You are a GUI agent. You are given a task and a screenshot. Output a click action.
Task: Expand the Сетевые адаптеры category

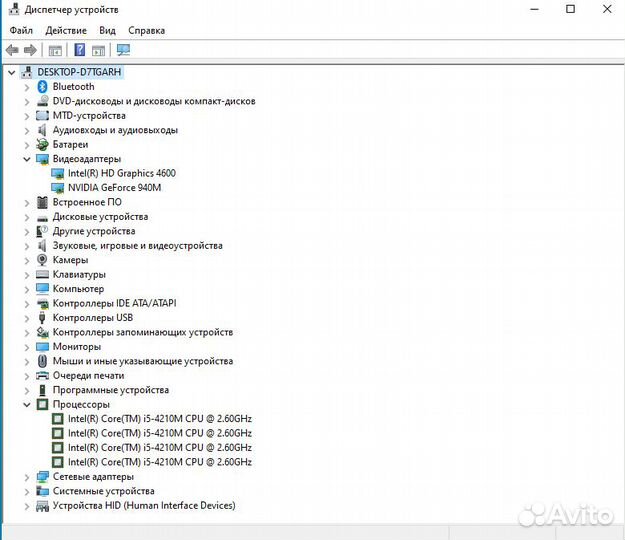27,477
